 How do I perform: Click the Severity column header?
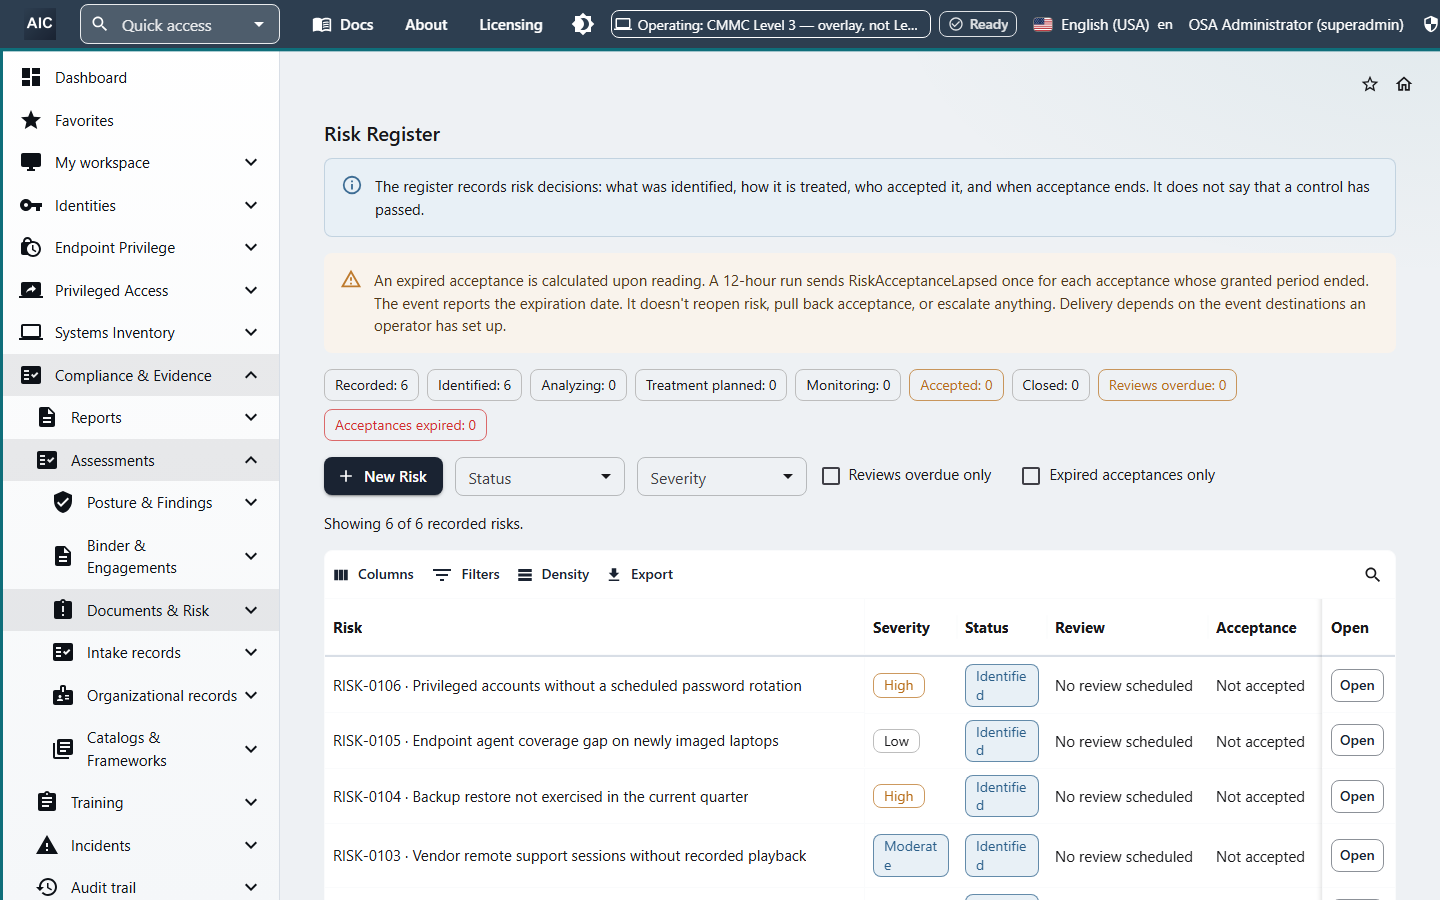click(x=901, y=628)
